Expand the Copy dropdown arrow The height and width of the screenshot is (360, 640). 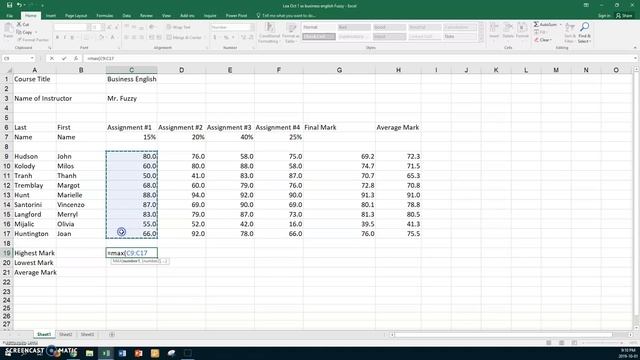click(36, 32)
